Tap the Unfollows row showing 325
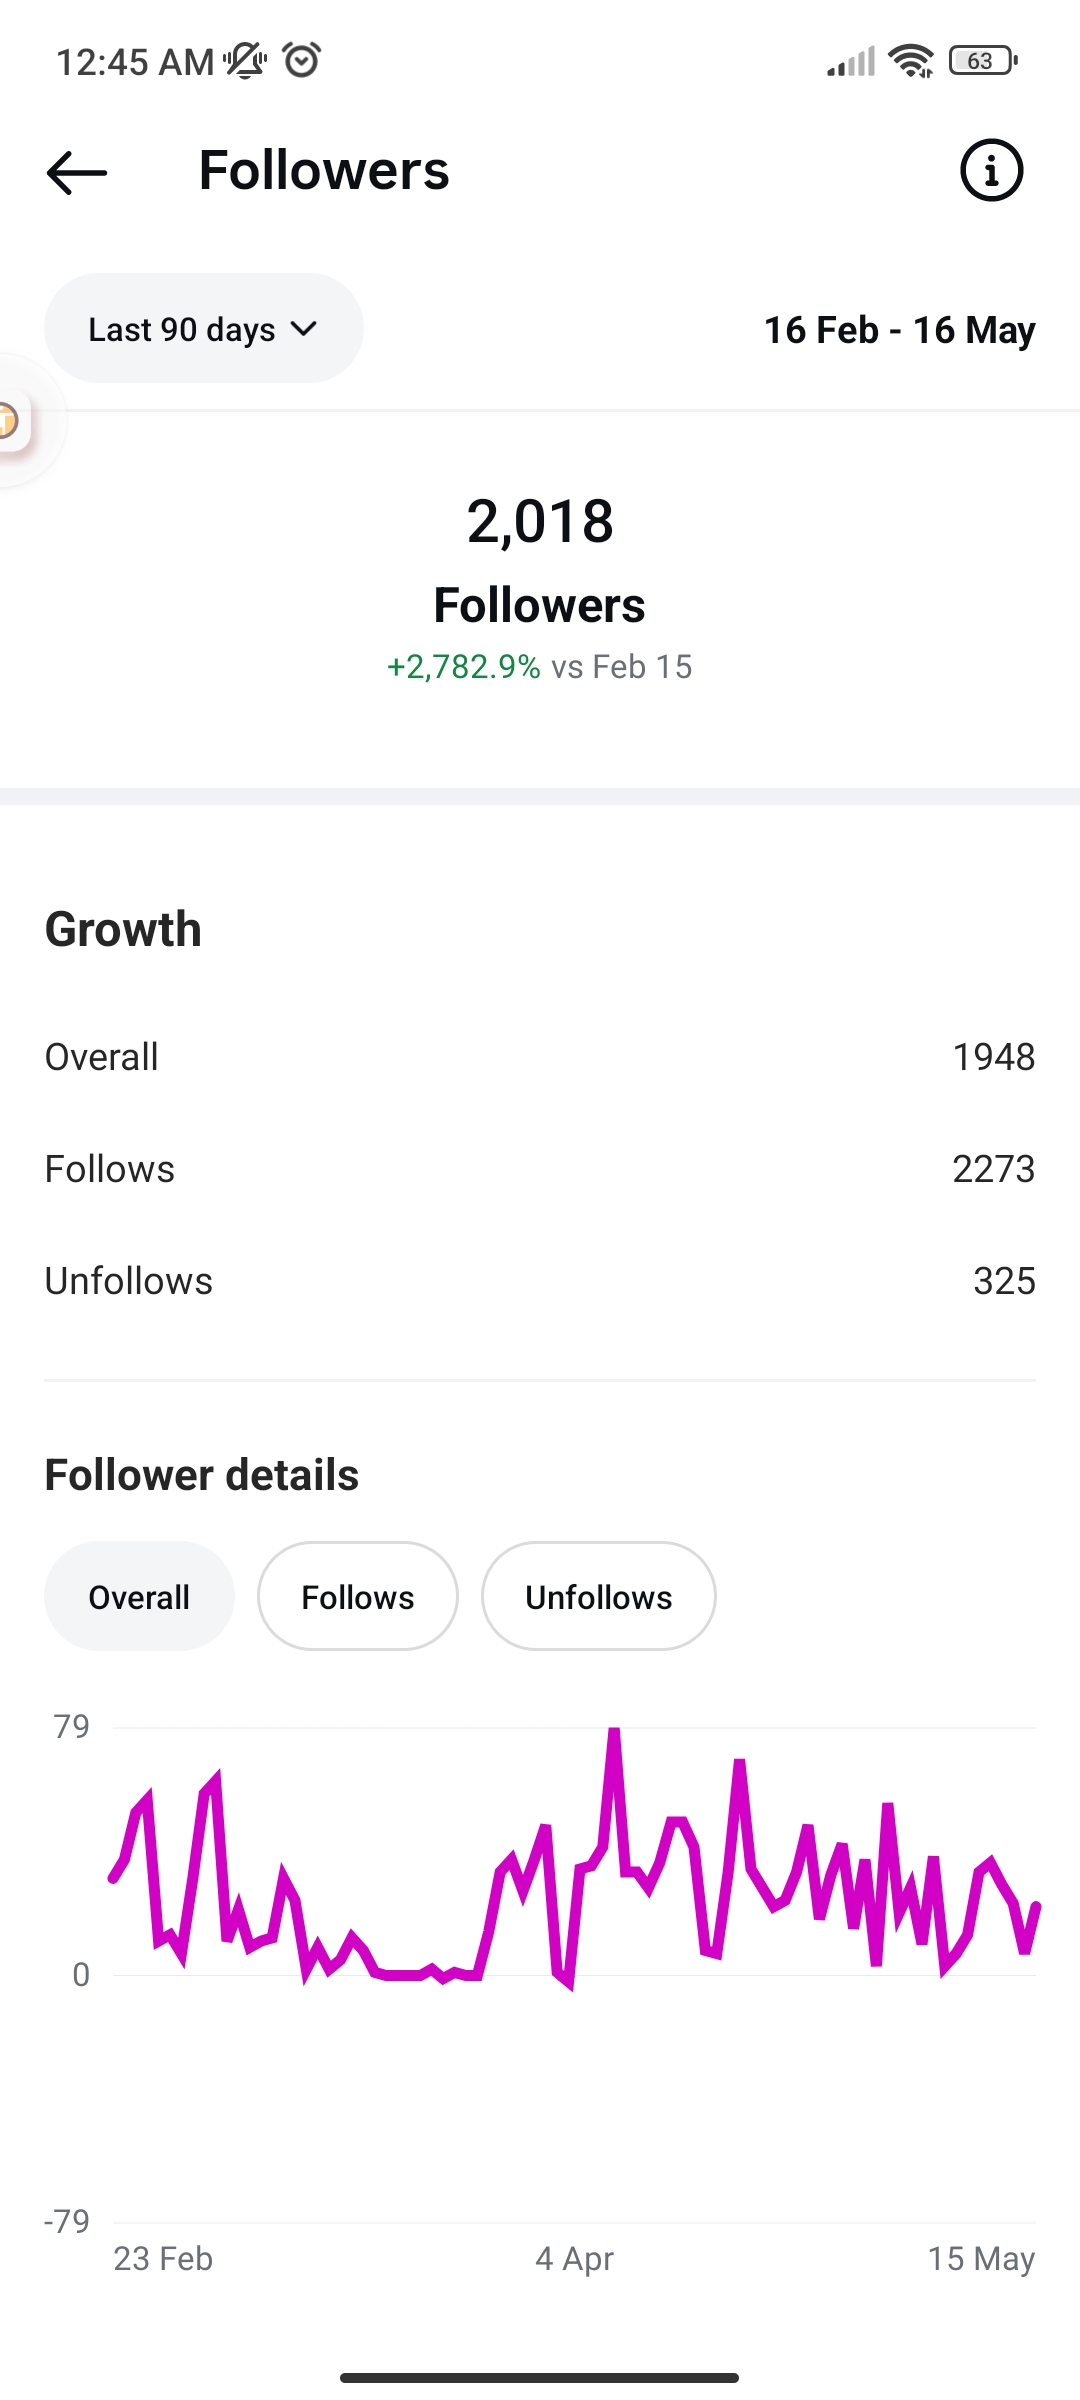The image size is (1080, 2400). 540,1281
